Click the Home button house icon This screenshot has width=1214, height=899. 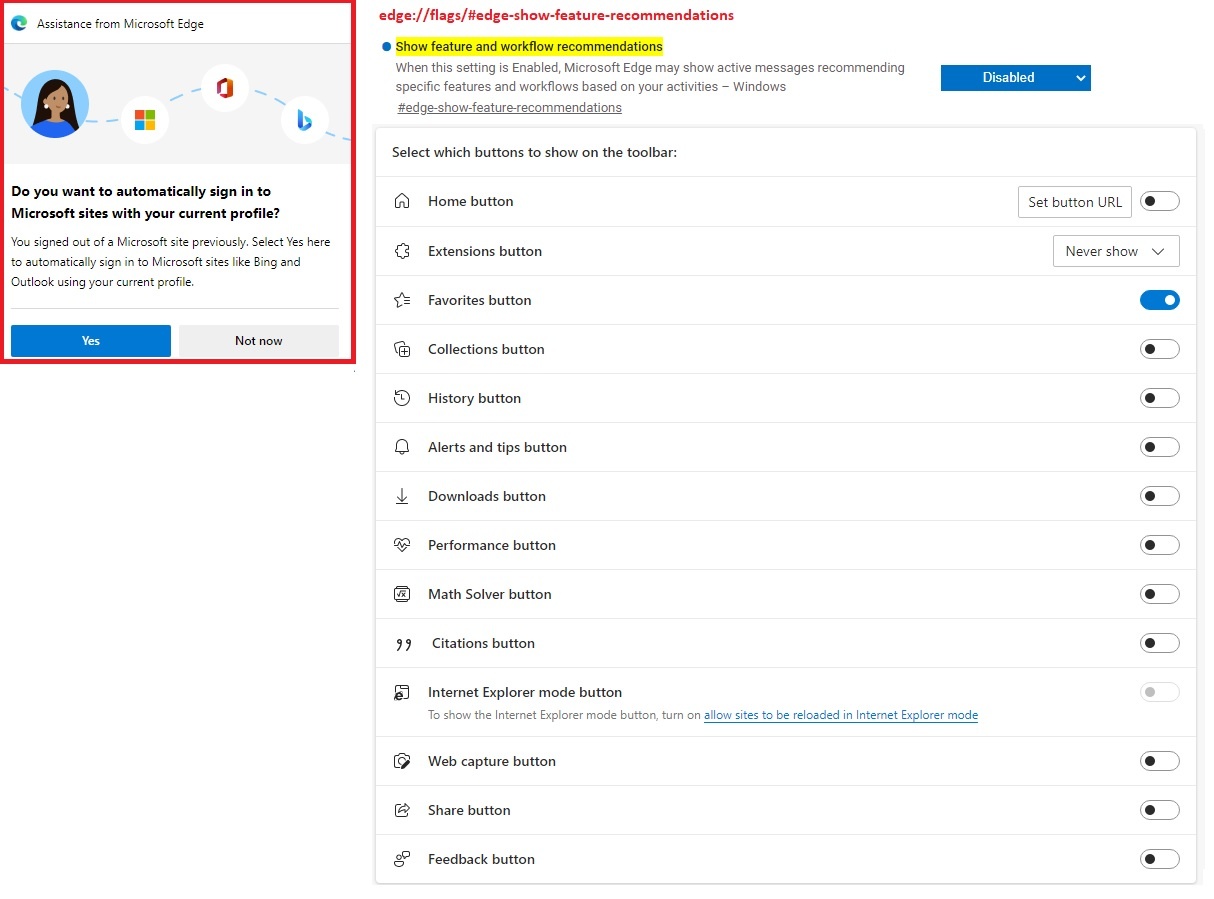click(402, 201)
